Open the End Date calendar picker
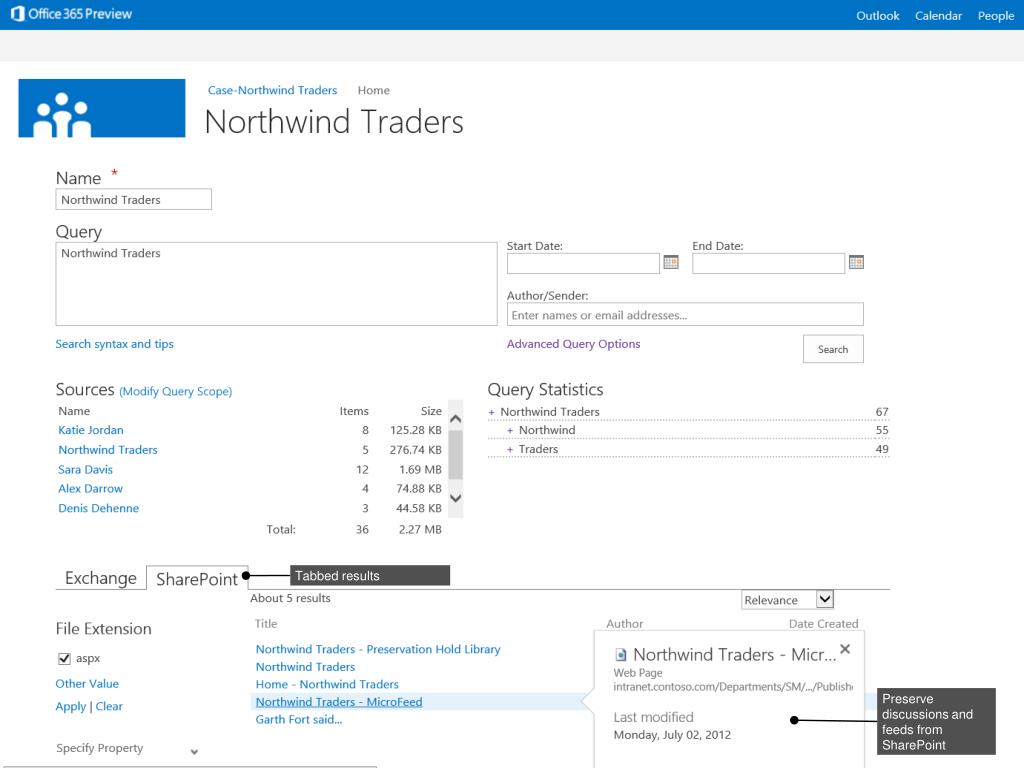This screenshot has height=768, width=1024. pos(856,263)
